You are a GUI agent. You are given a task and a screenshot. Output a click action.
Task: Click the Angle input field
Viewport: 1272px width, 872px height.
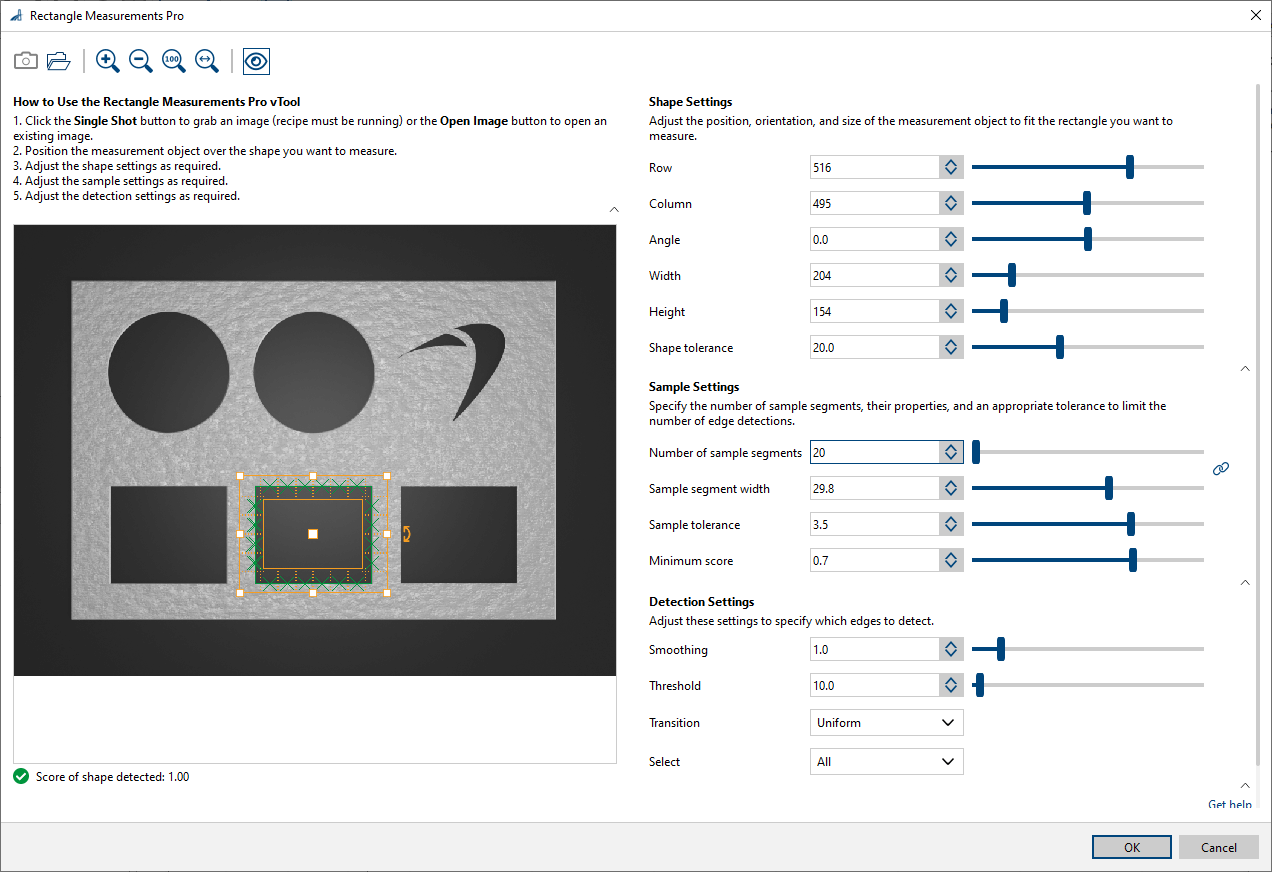[x=875, y=240]
